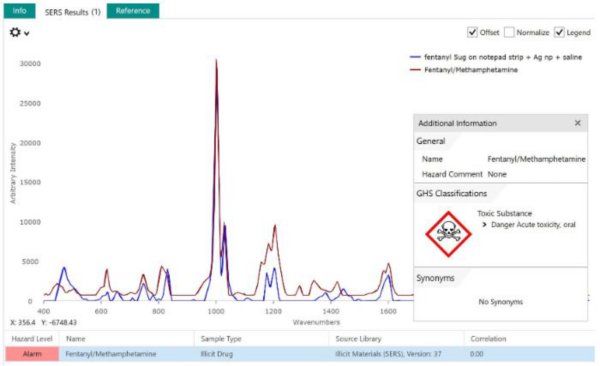Click the Synonyms section heading
Screen dimensions: 600x366
coord(435,278)
